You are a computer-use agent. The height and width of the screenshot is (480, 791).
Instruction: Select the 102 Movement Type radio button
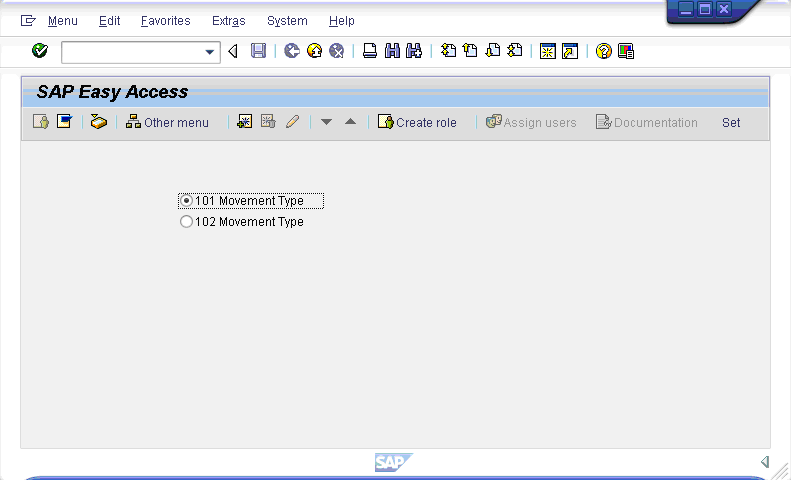point(186,222)
